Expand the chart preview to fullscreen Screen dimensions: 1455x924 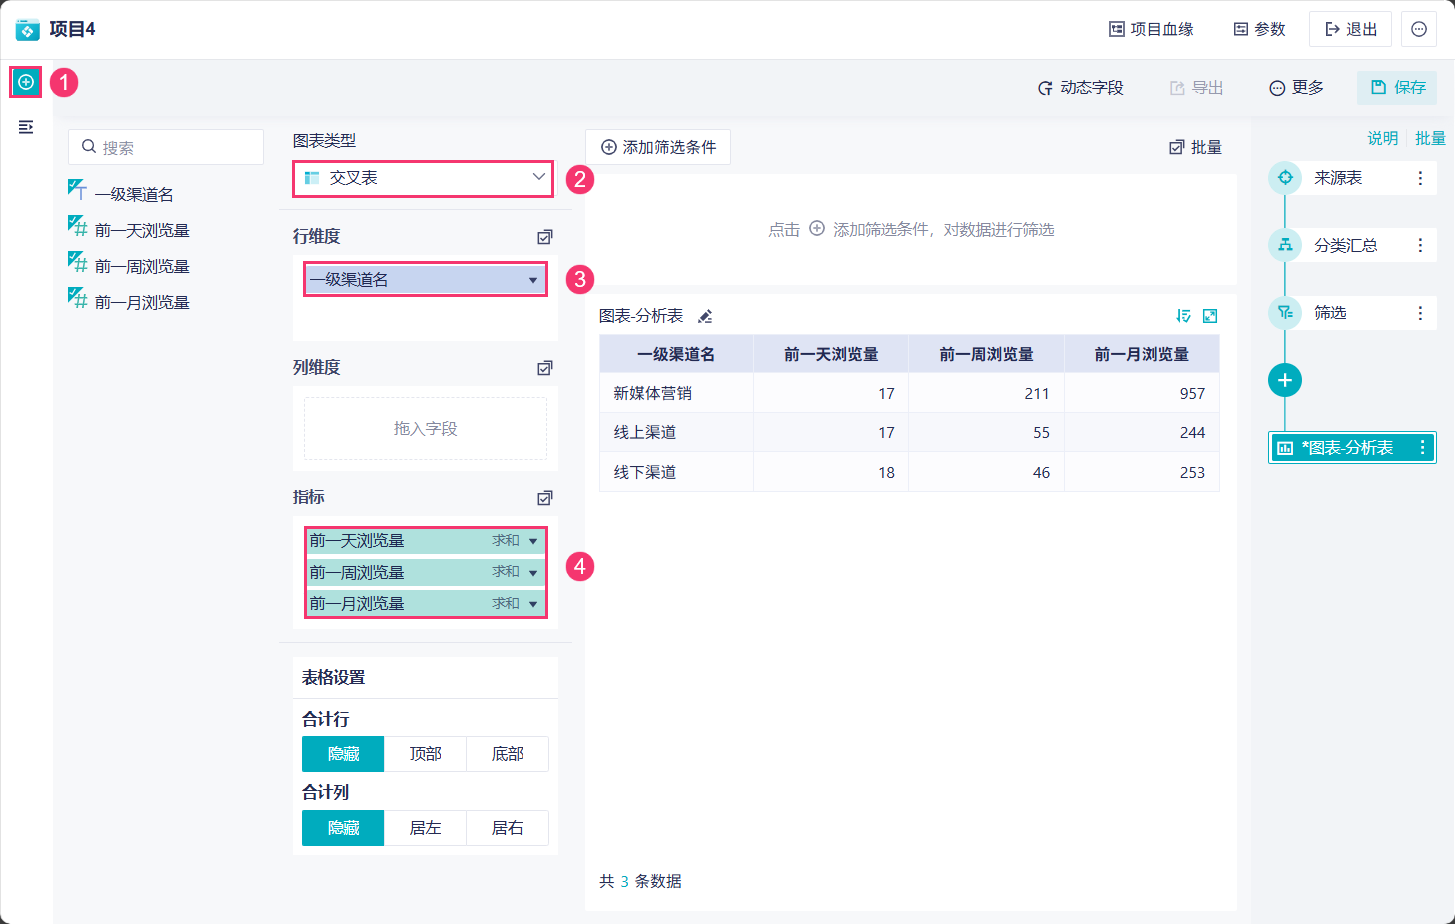[1210, 316]
